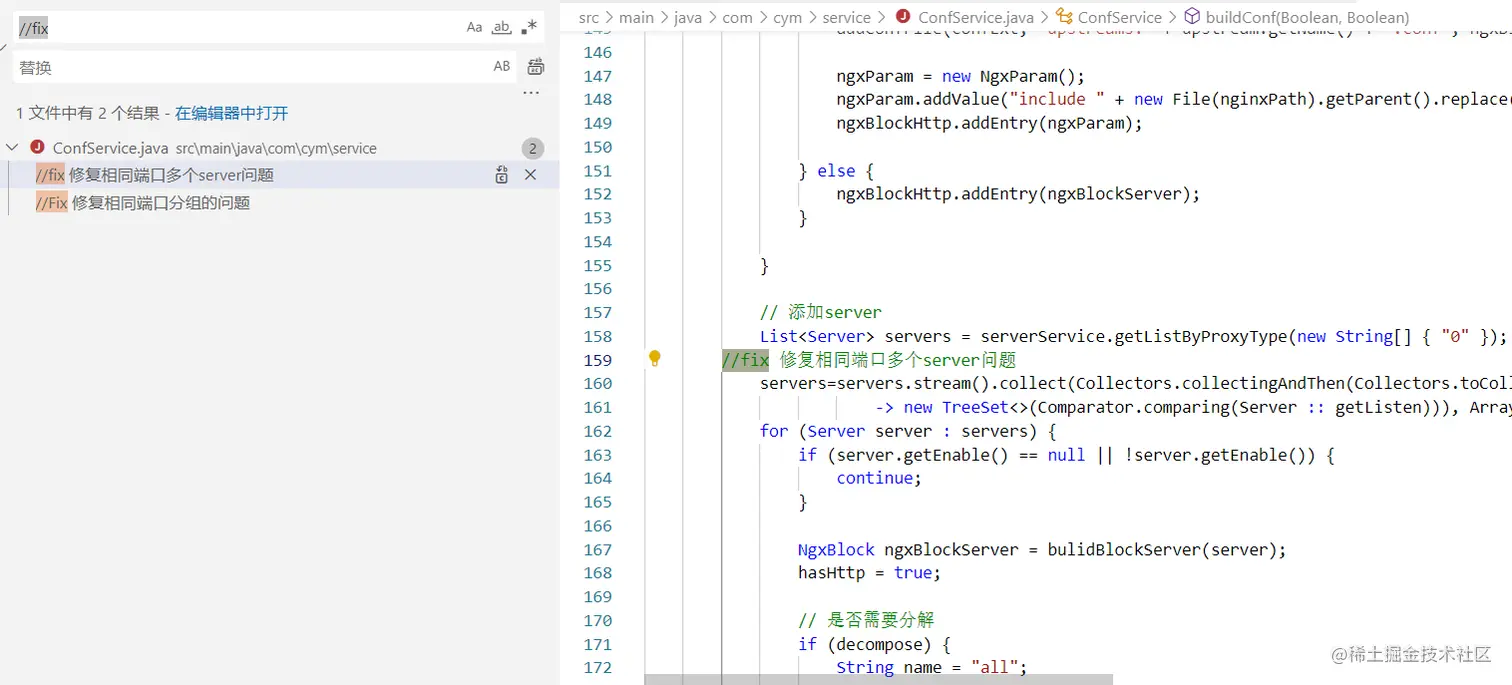
Task: Open ConfService class symbol breadcrumb
Action: [x=1109, y=17]
